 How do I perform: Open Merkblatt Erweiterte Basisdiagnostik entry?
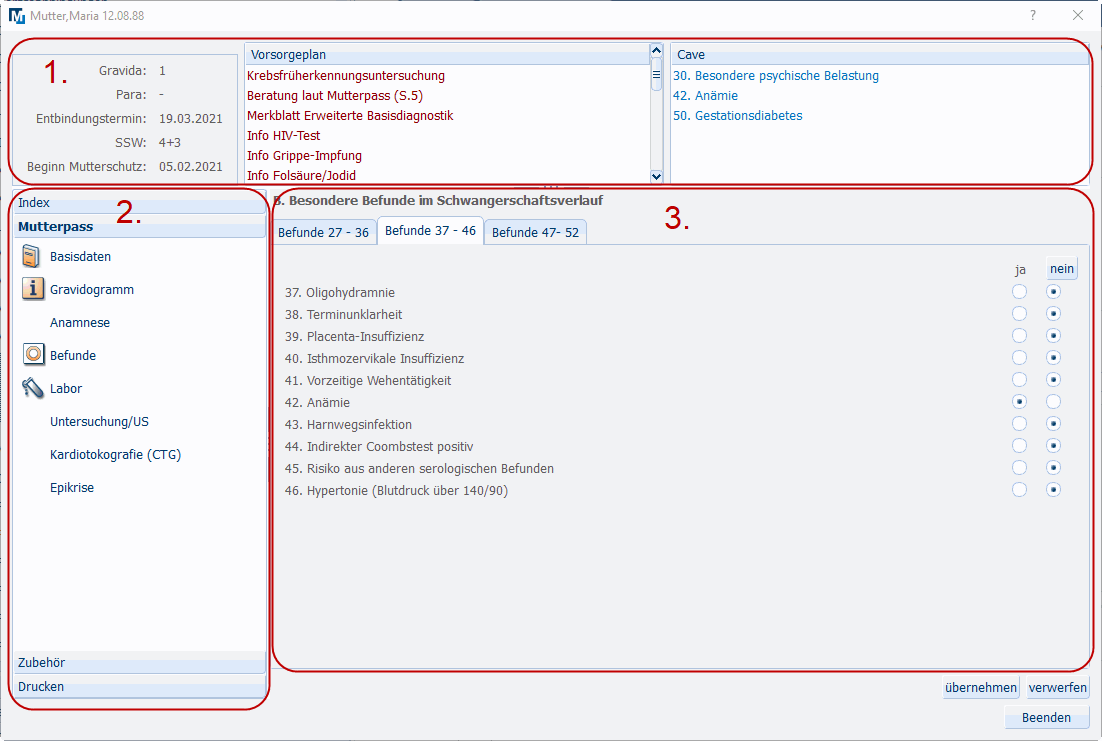(x=350, y=115)
